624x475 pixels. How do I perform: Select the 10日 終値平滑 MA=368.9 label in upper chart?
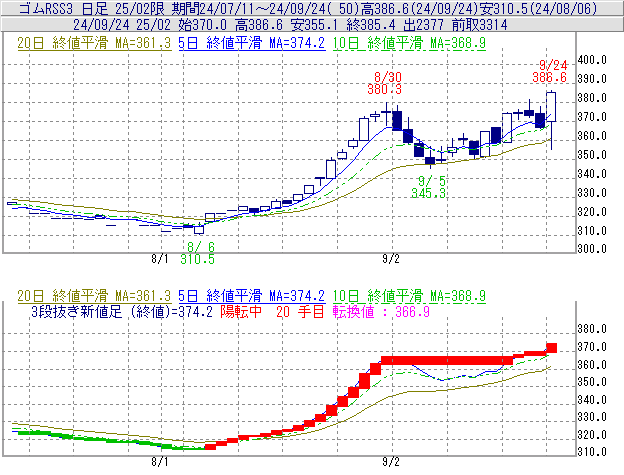point(409,43)
